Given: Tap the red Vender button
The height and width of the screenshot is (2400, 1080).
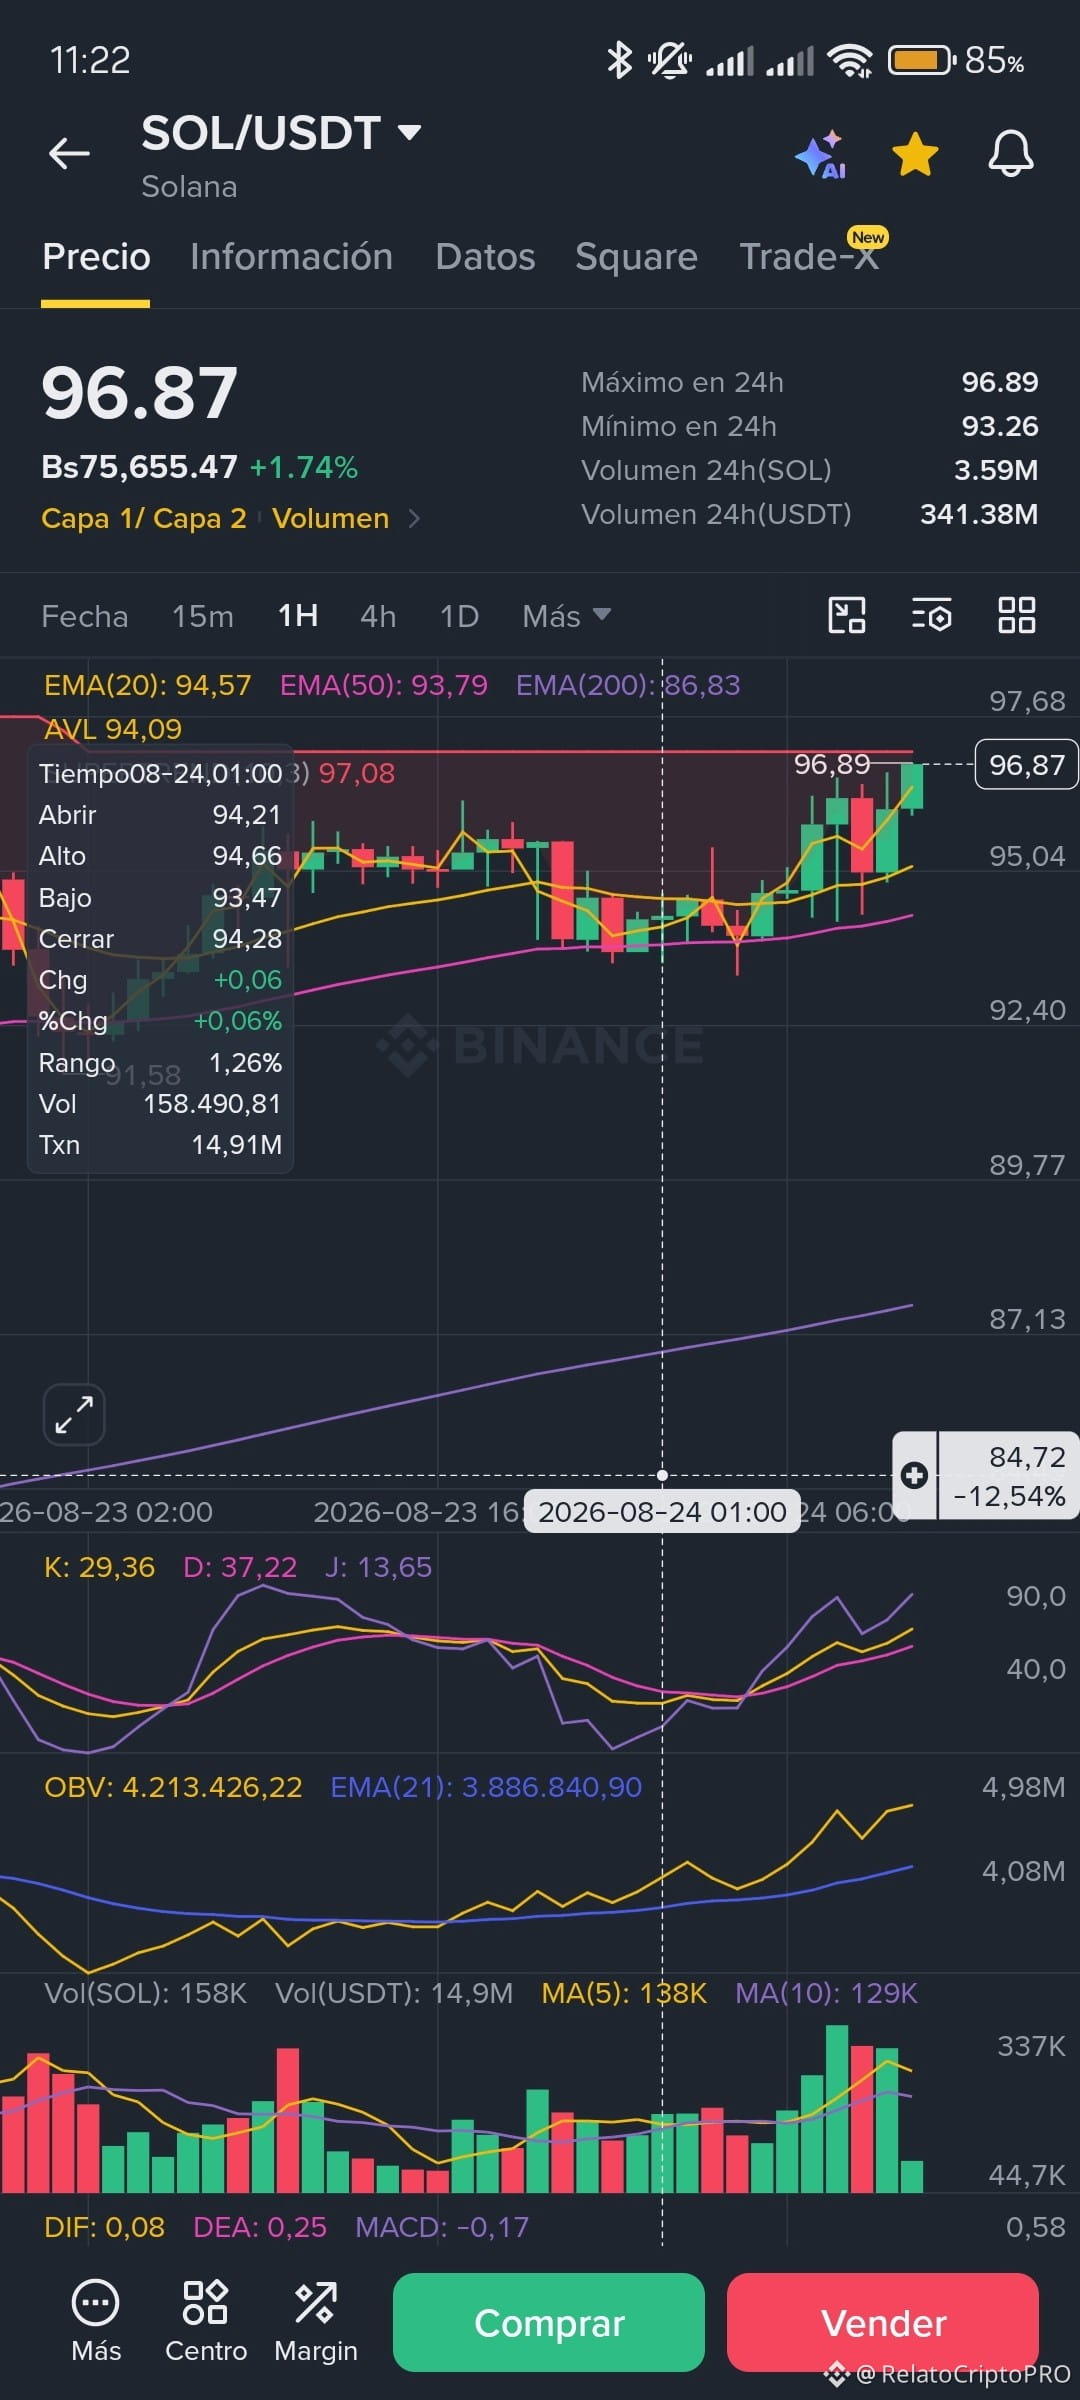Looking at the screenshot, I should [x=883, y=2322].
